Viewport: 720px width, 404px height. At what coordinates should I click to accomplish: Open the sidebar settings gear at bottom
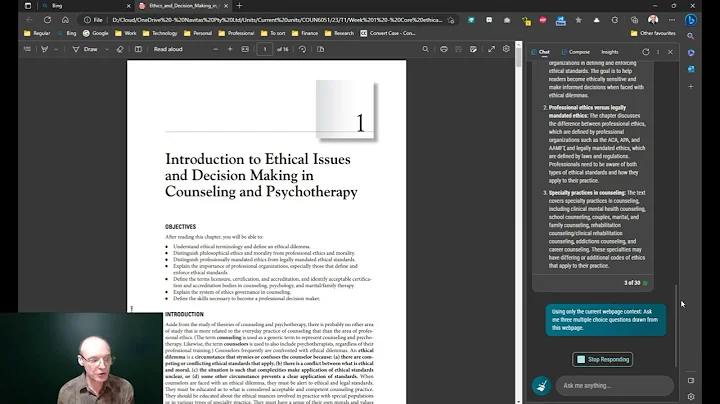[691, 397]
